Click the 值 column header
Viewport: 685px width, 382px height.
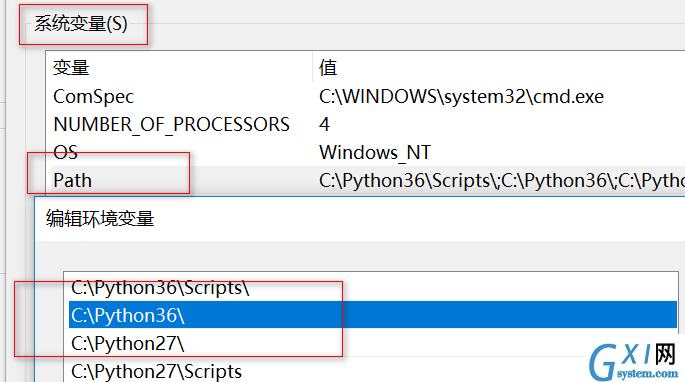[x=328, y=68]
